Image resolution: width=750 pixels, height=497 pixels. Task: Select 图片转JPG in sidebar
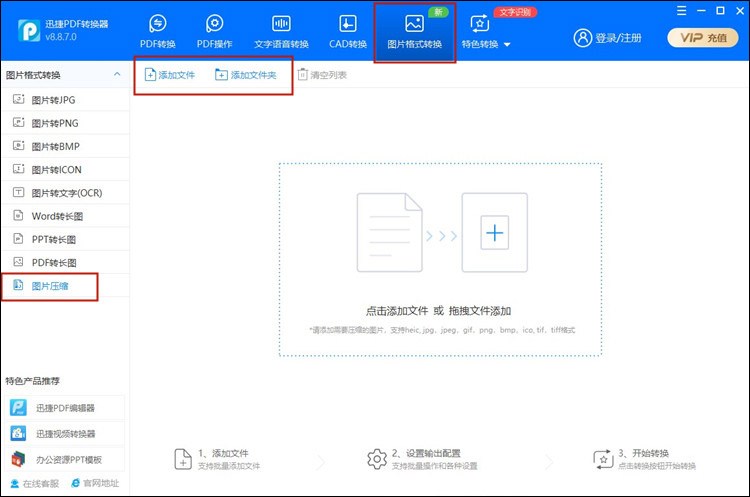point(66,99)
